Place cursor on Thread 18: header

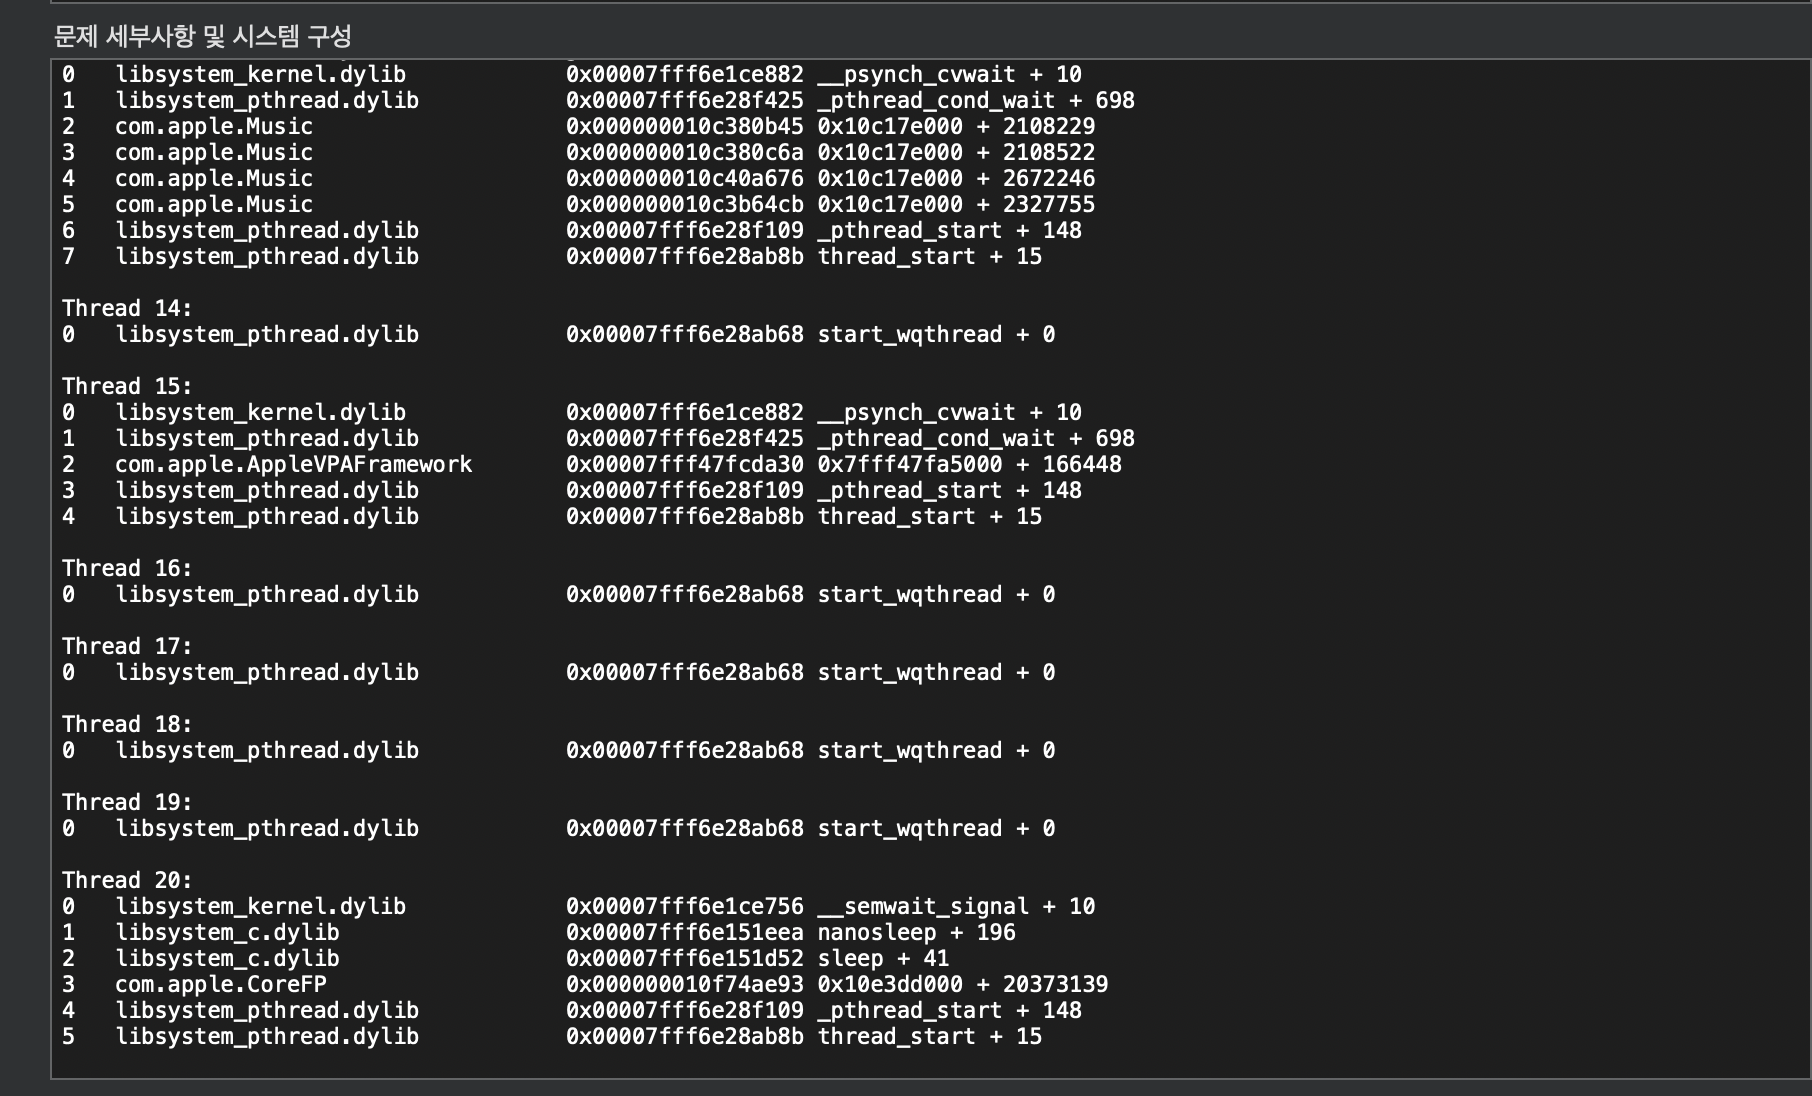127,724
